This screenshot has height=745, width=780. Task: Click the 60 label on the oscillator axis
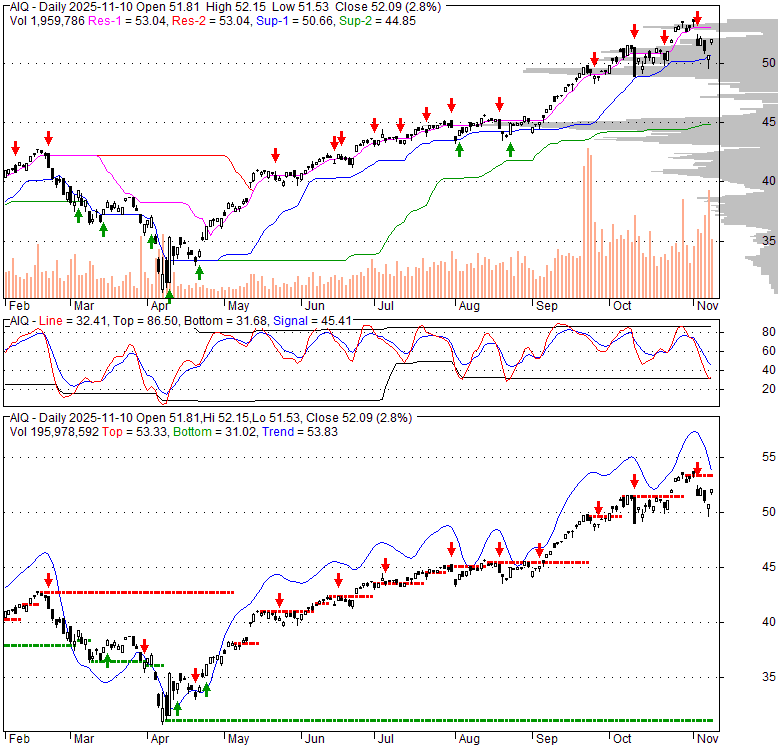coord(769,351)
